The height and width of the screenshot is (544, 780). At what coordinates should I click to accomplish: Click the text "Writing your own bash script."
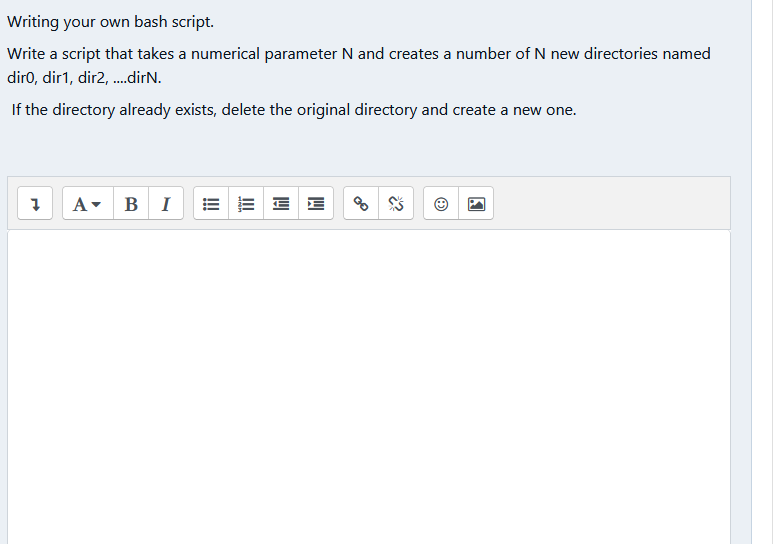[x=110, y=22]
